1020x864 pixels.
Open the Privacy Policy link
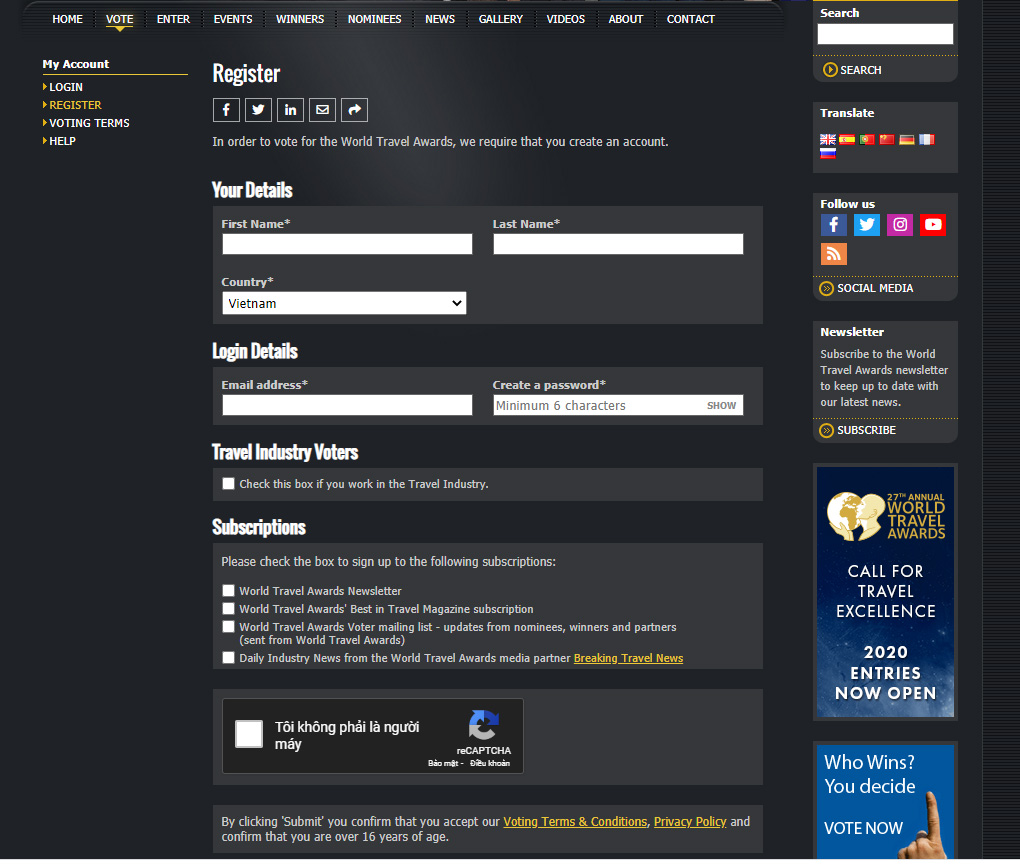690,822
